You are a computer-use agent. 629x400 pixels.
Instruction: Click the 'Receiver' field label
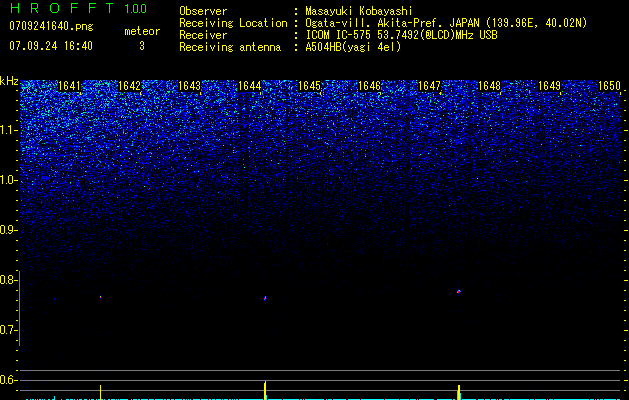203,35
